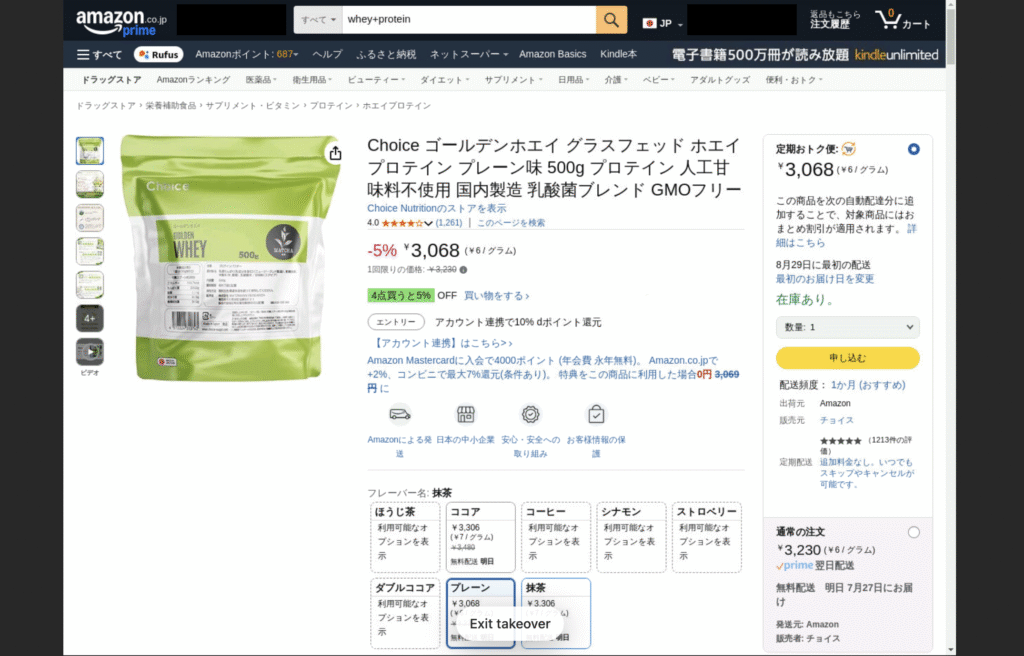The width and height of the screenshot is (1024, 656).
Task: Click the 日本の中小企業 storefront icon
Action: (x=465, y=414)
